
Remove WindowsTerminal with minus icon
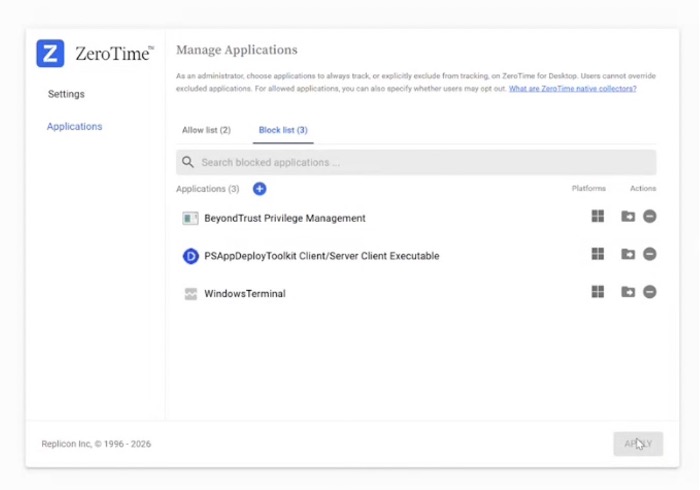tap(650, 292)
